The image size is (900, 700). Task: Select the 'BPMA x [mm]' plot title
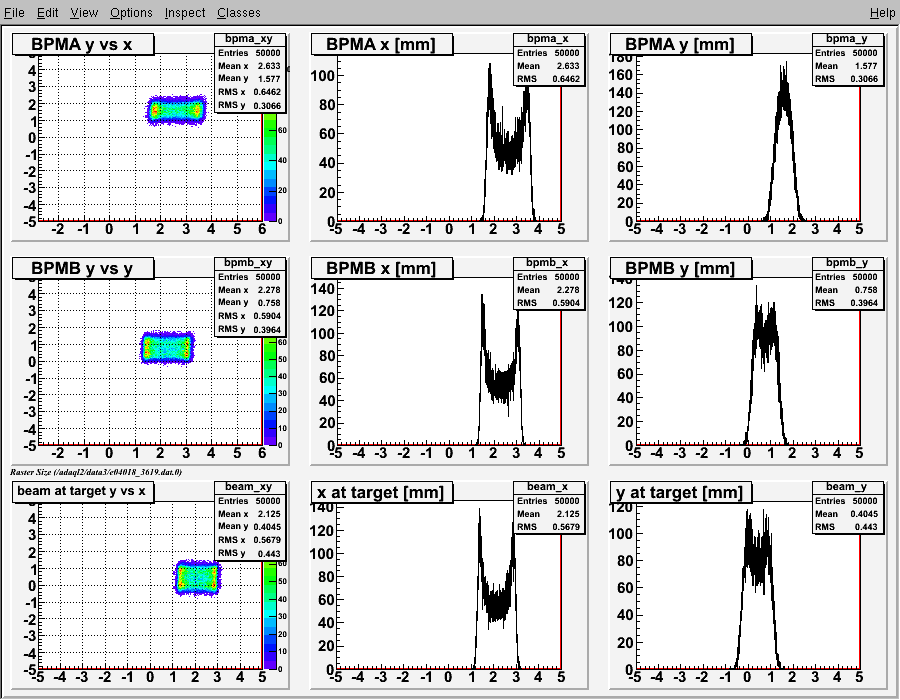[382, 44]
